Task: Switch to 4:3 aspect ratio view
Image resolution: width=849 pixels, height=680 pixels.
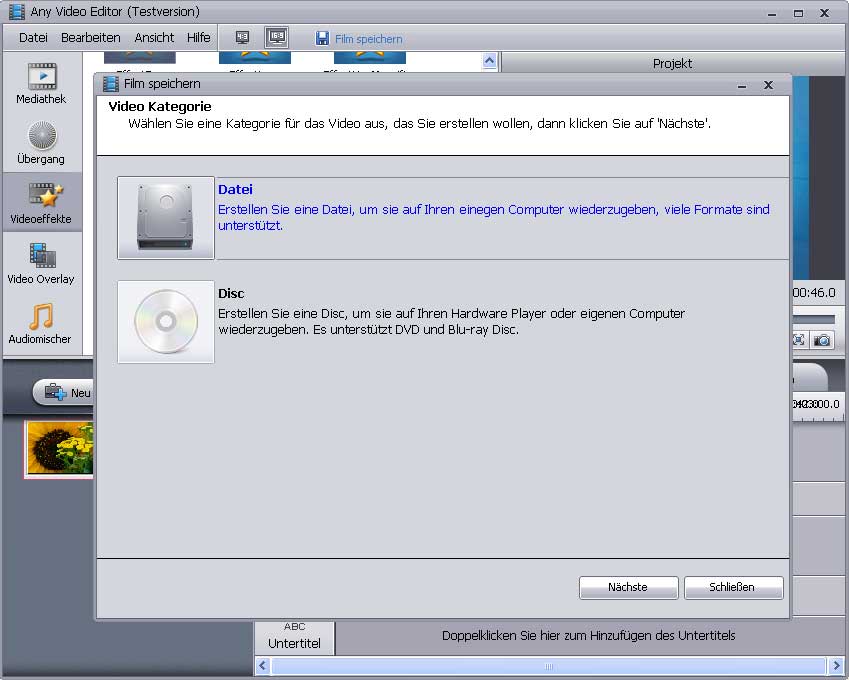Action: [x=243, y=37]
